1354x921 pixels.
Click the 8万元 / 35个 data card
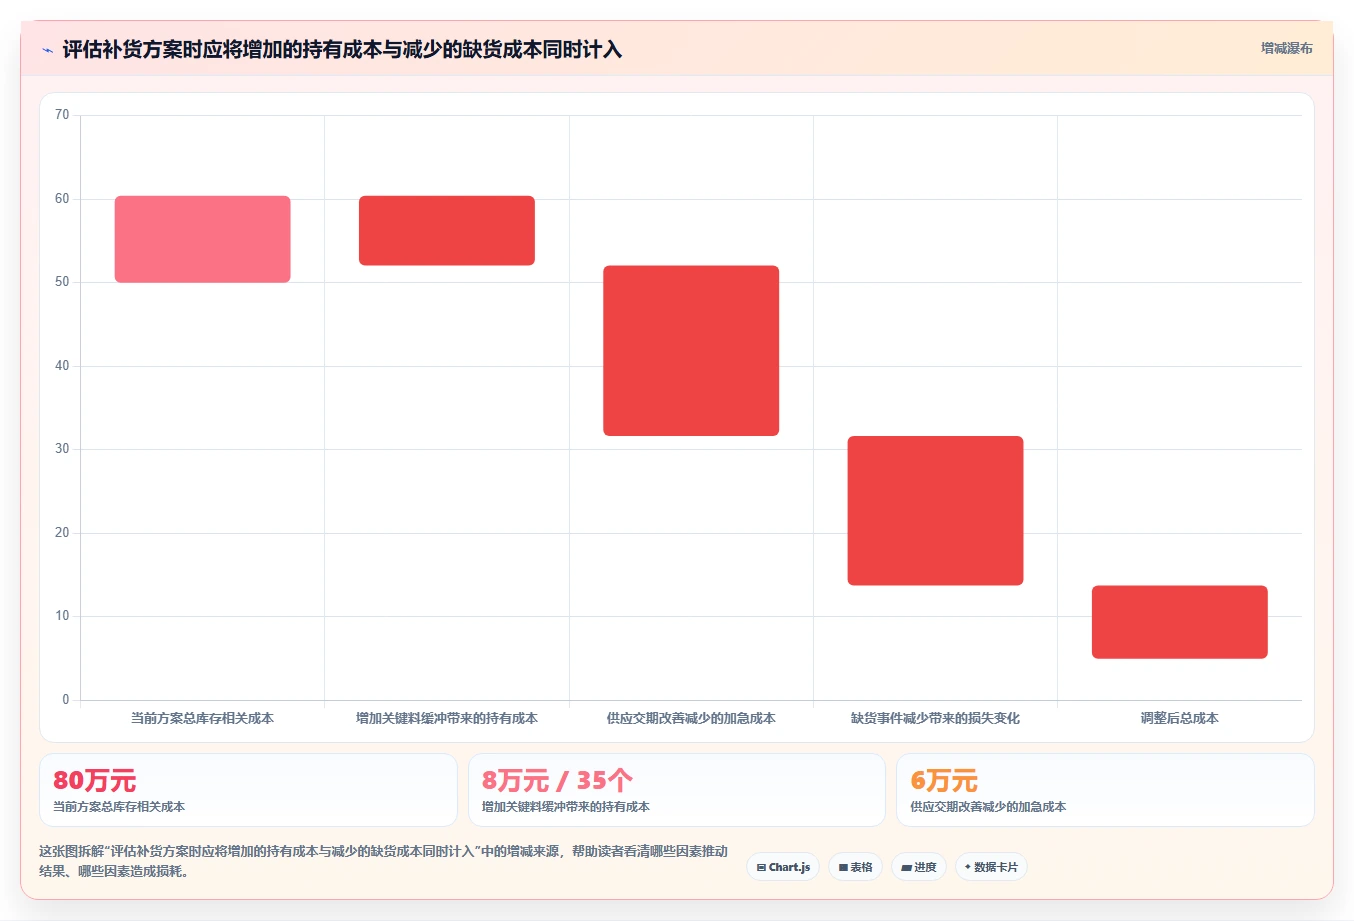coord(677,790)
